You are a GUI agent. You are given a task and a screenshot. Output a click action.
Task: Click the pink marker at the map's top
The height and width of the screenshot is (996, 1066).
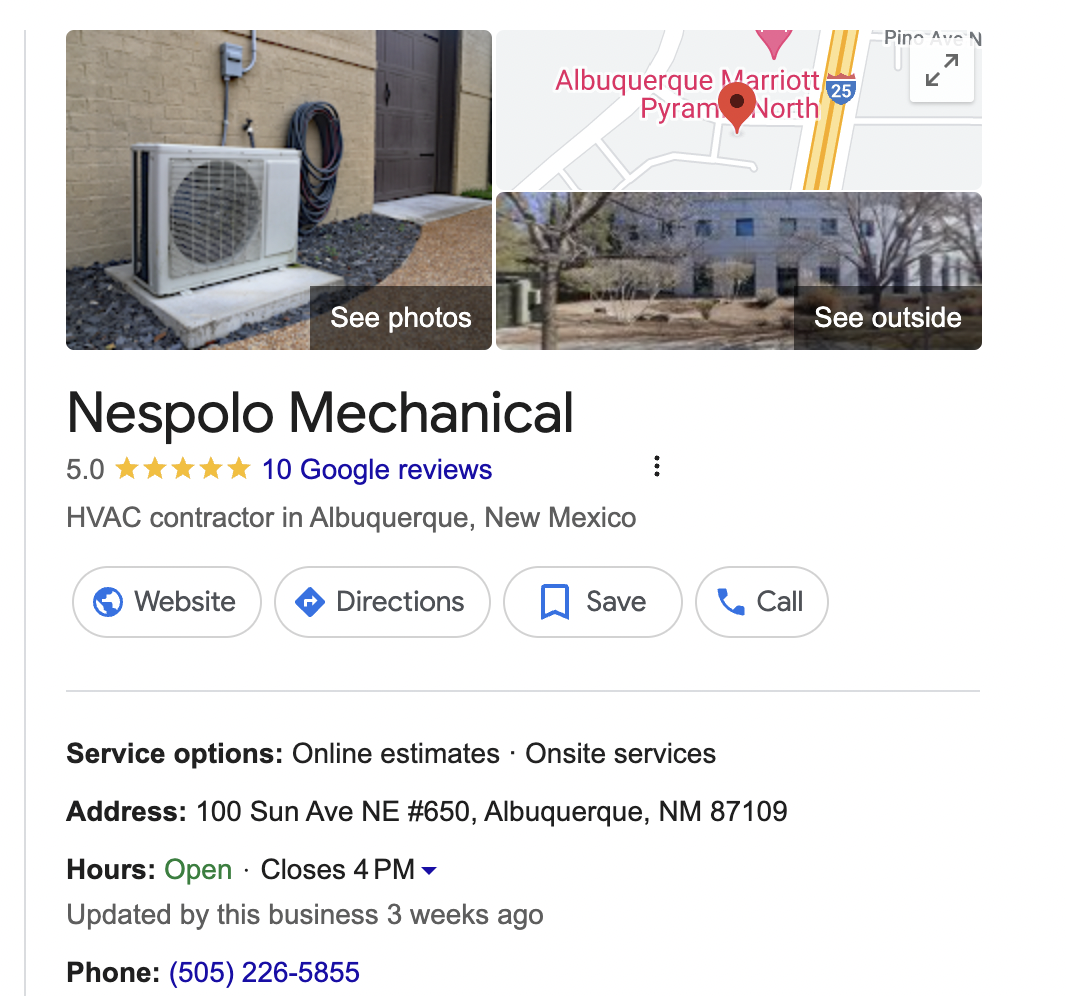774,42
